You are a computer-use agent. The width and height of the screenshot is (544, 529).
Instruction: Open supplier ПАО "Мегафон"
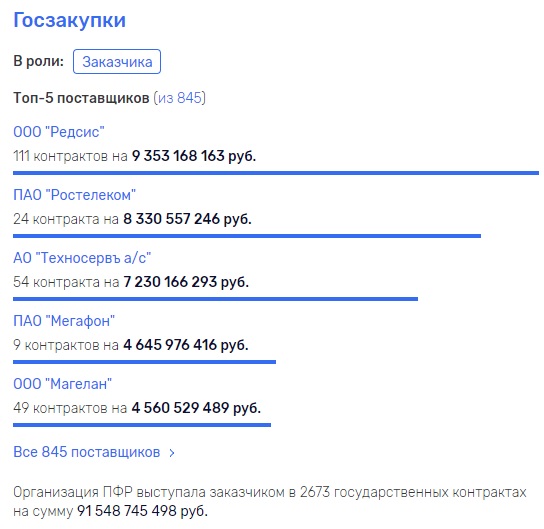(64, 321)
